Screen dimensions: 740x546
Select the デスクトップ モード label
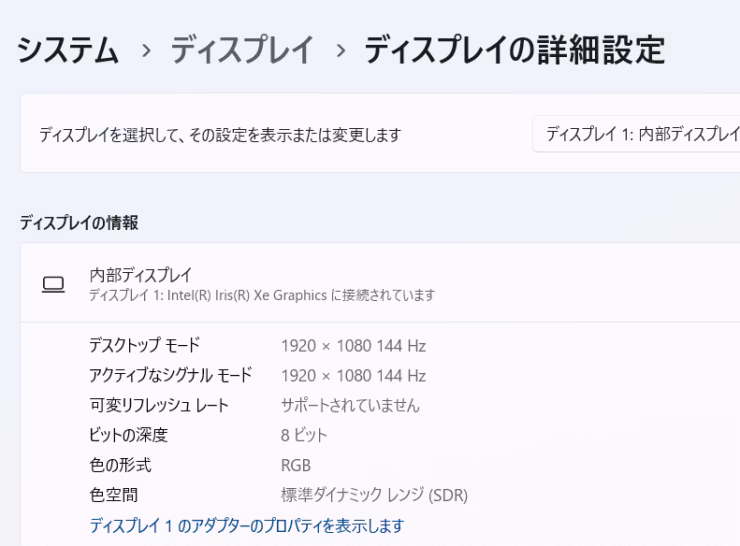point(144,345)
